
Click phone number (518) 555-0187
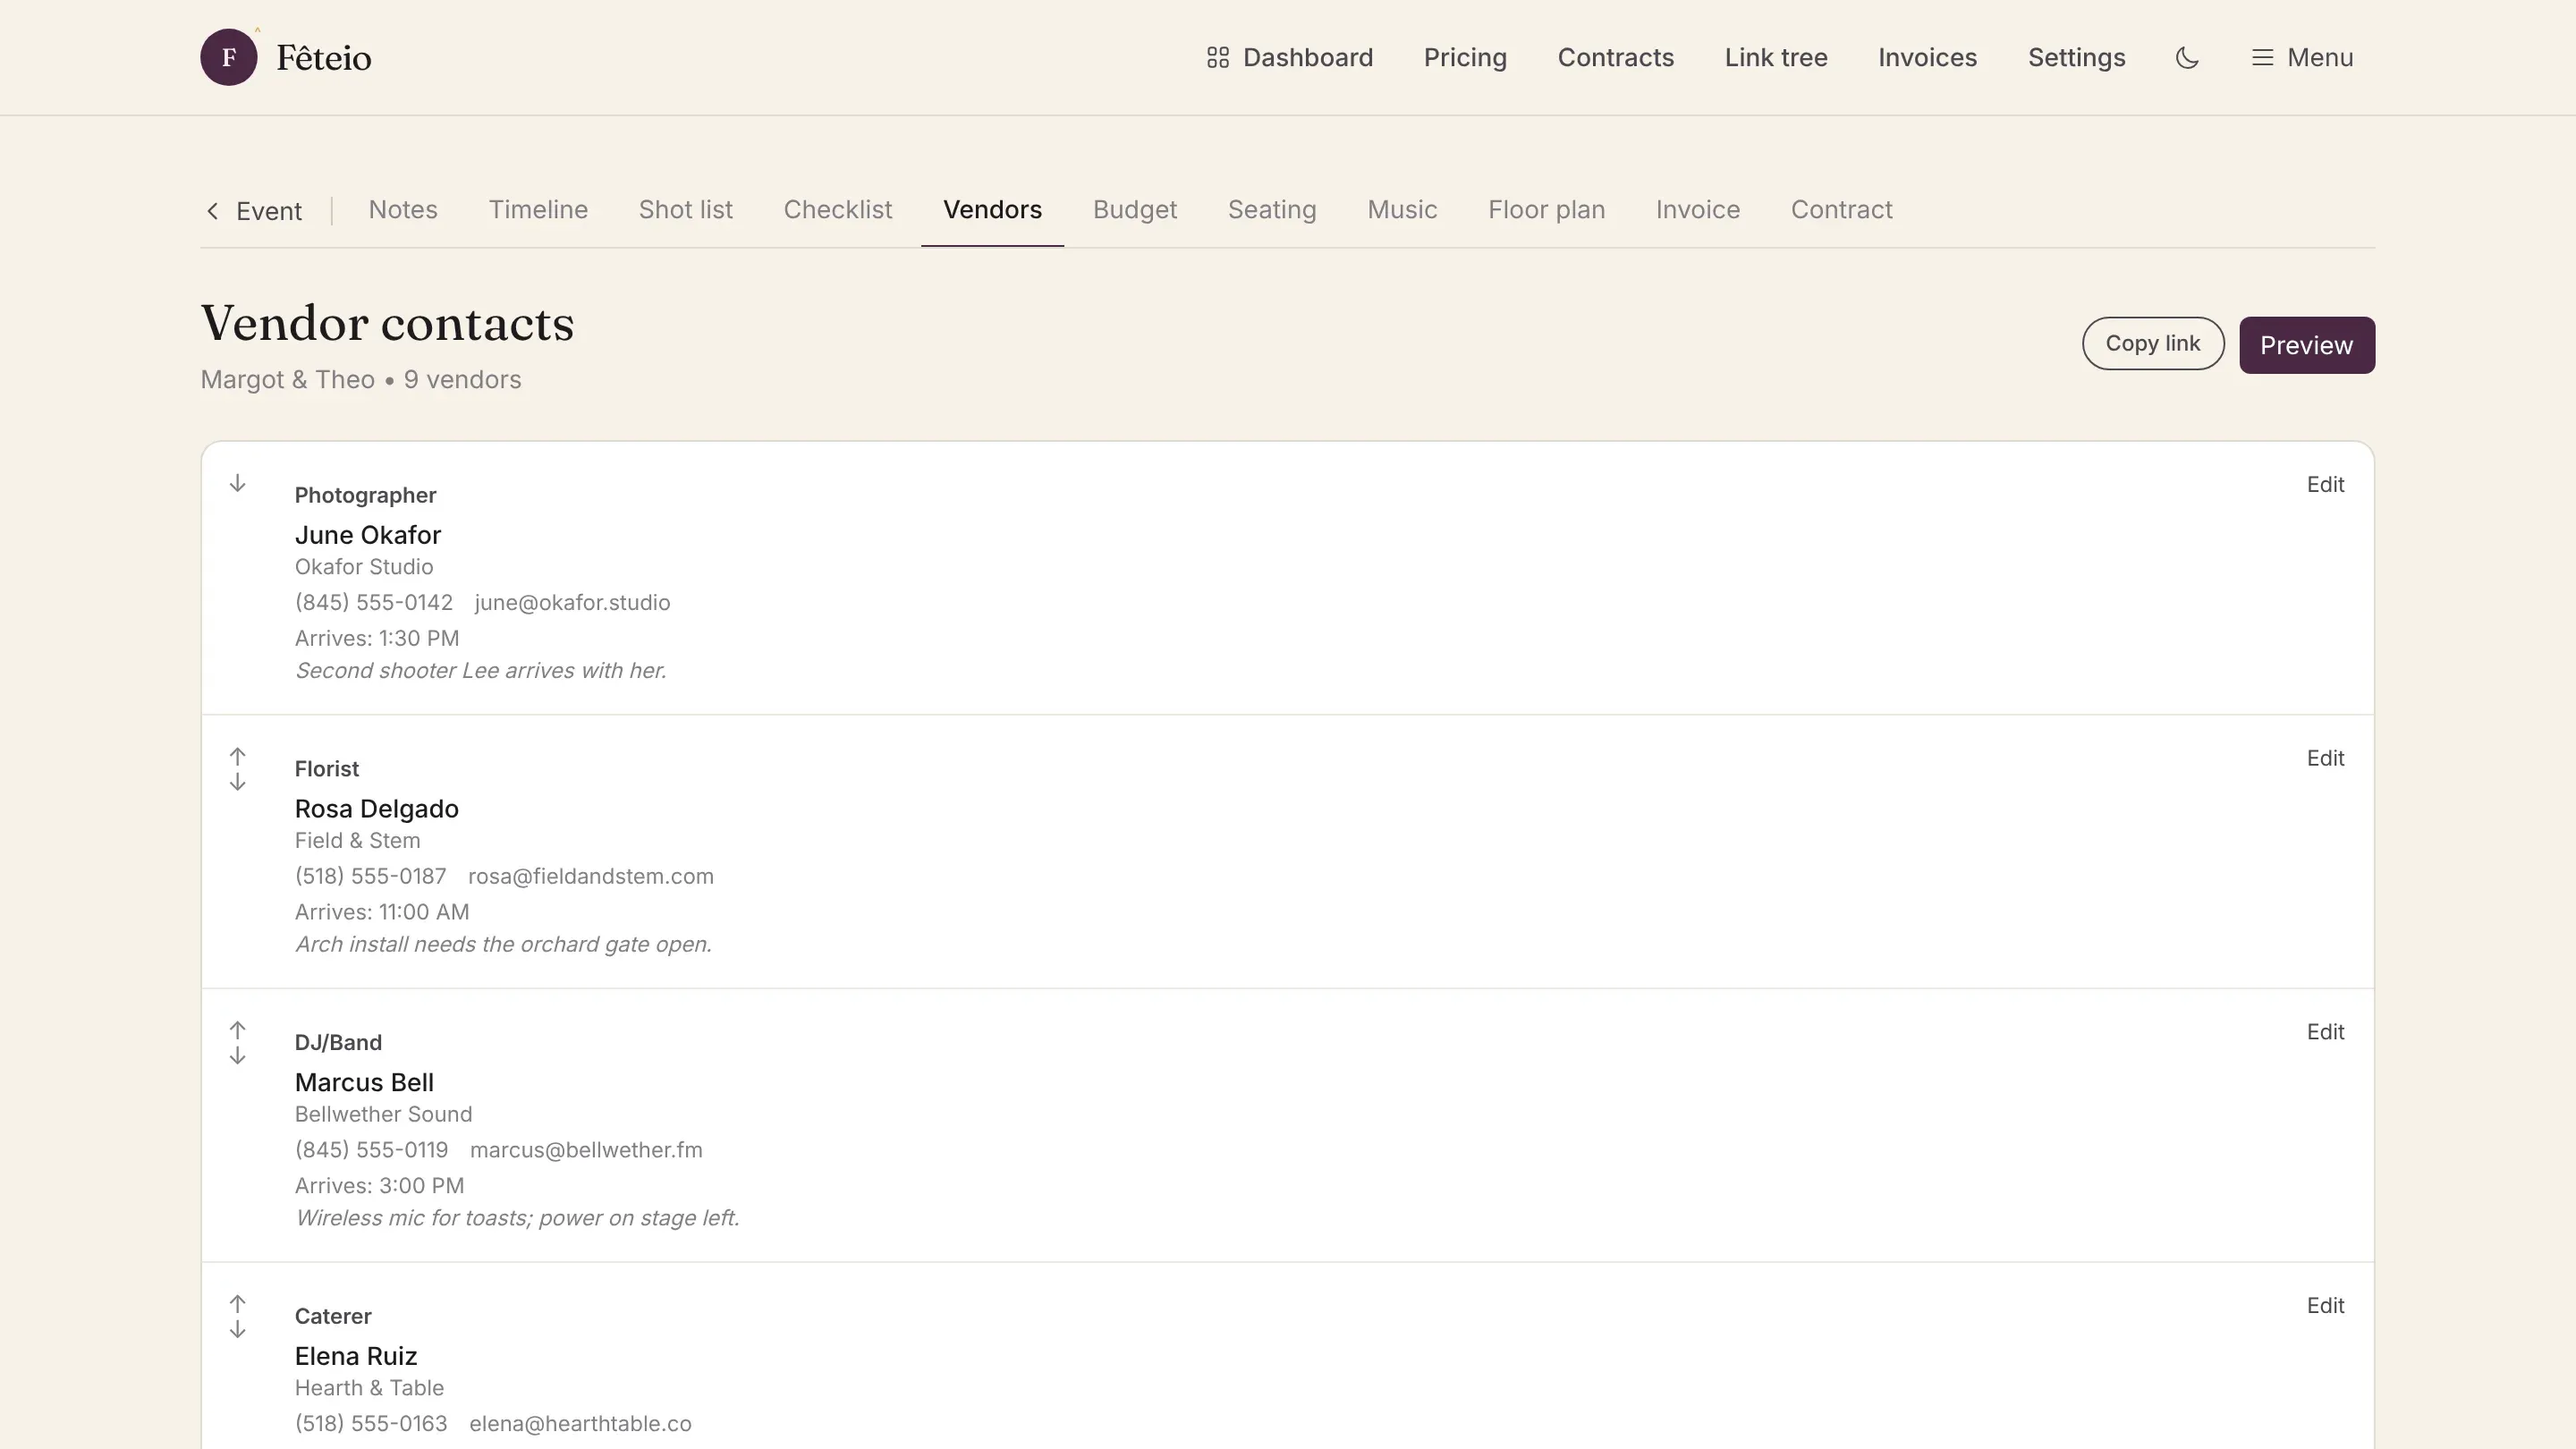(x=370, y=876)
